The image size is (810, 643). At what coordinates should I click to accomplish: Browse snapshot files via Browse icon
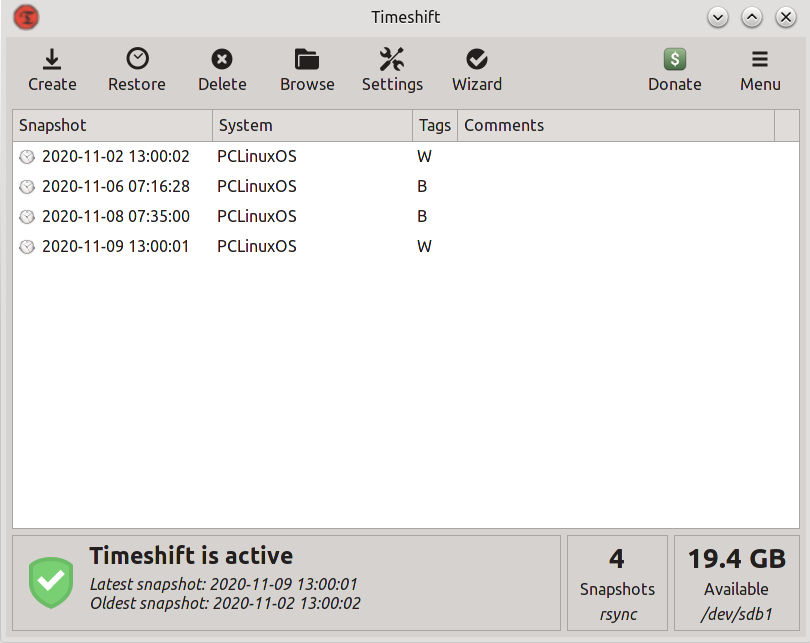click(307, 59)
